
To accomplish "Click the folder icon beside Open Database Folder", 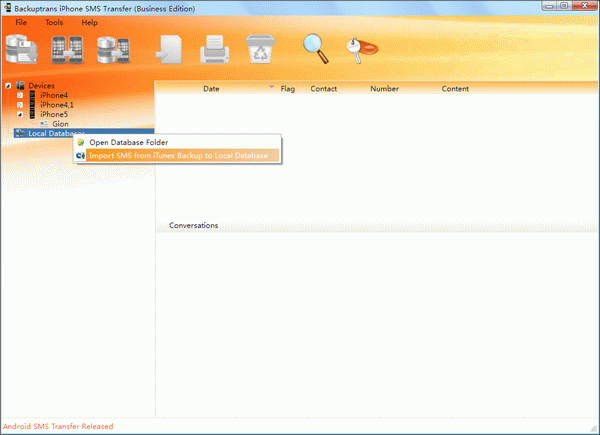I will pos(80,142).
